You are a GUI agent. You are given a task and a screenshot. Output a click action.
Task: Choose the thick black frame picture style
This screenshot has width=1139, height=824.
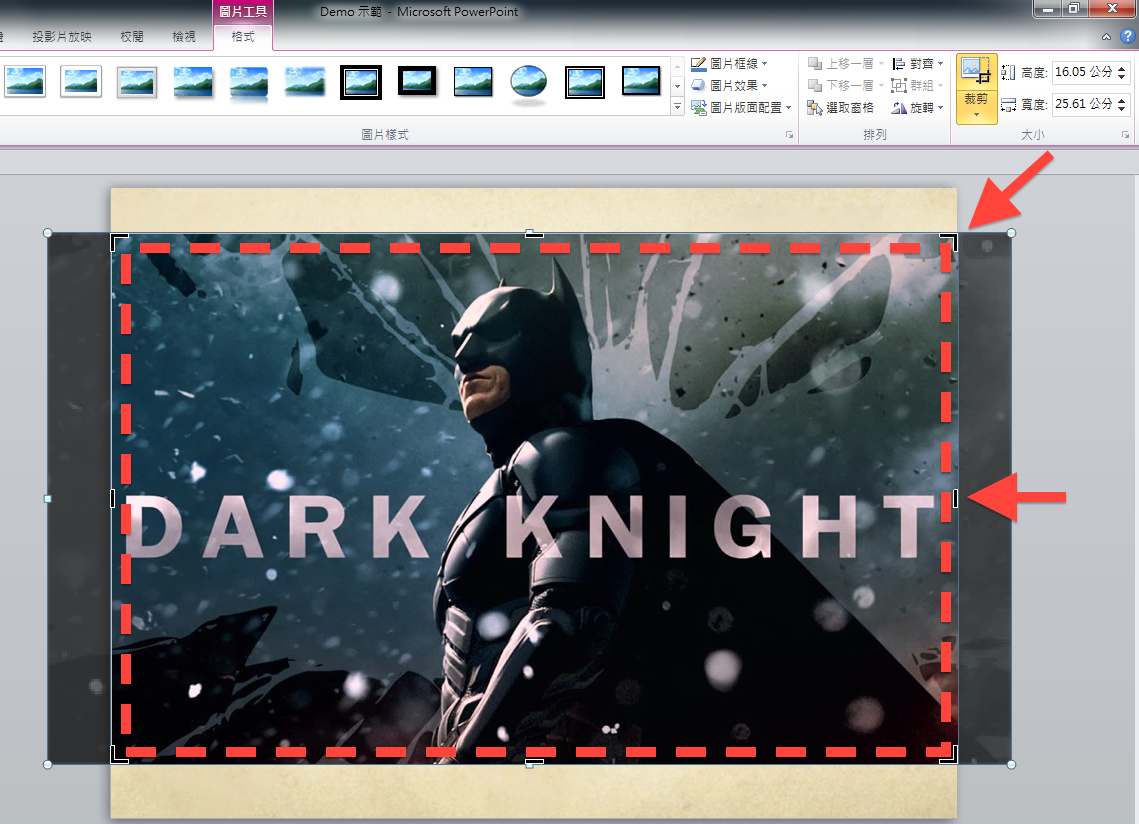417,81
